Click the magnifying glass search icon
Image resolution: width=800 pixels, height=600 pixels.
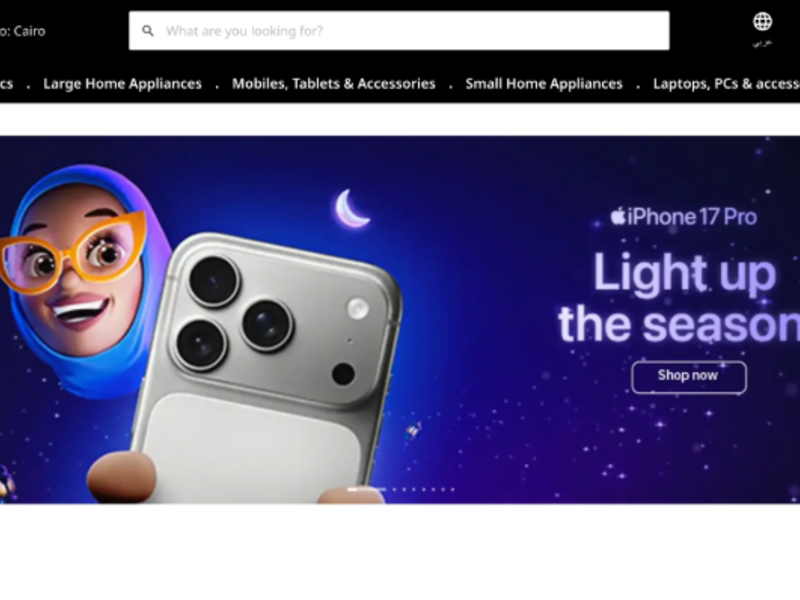[x=148, y=31]
